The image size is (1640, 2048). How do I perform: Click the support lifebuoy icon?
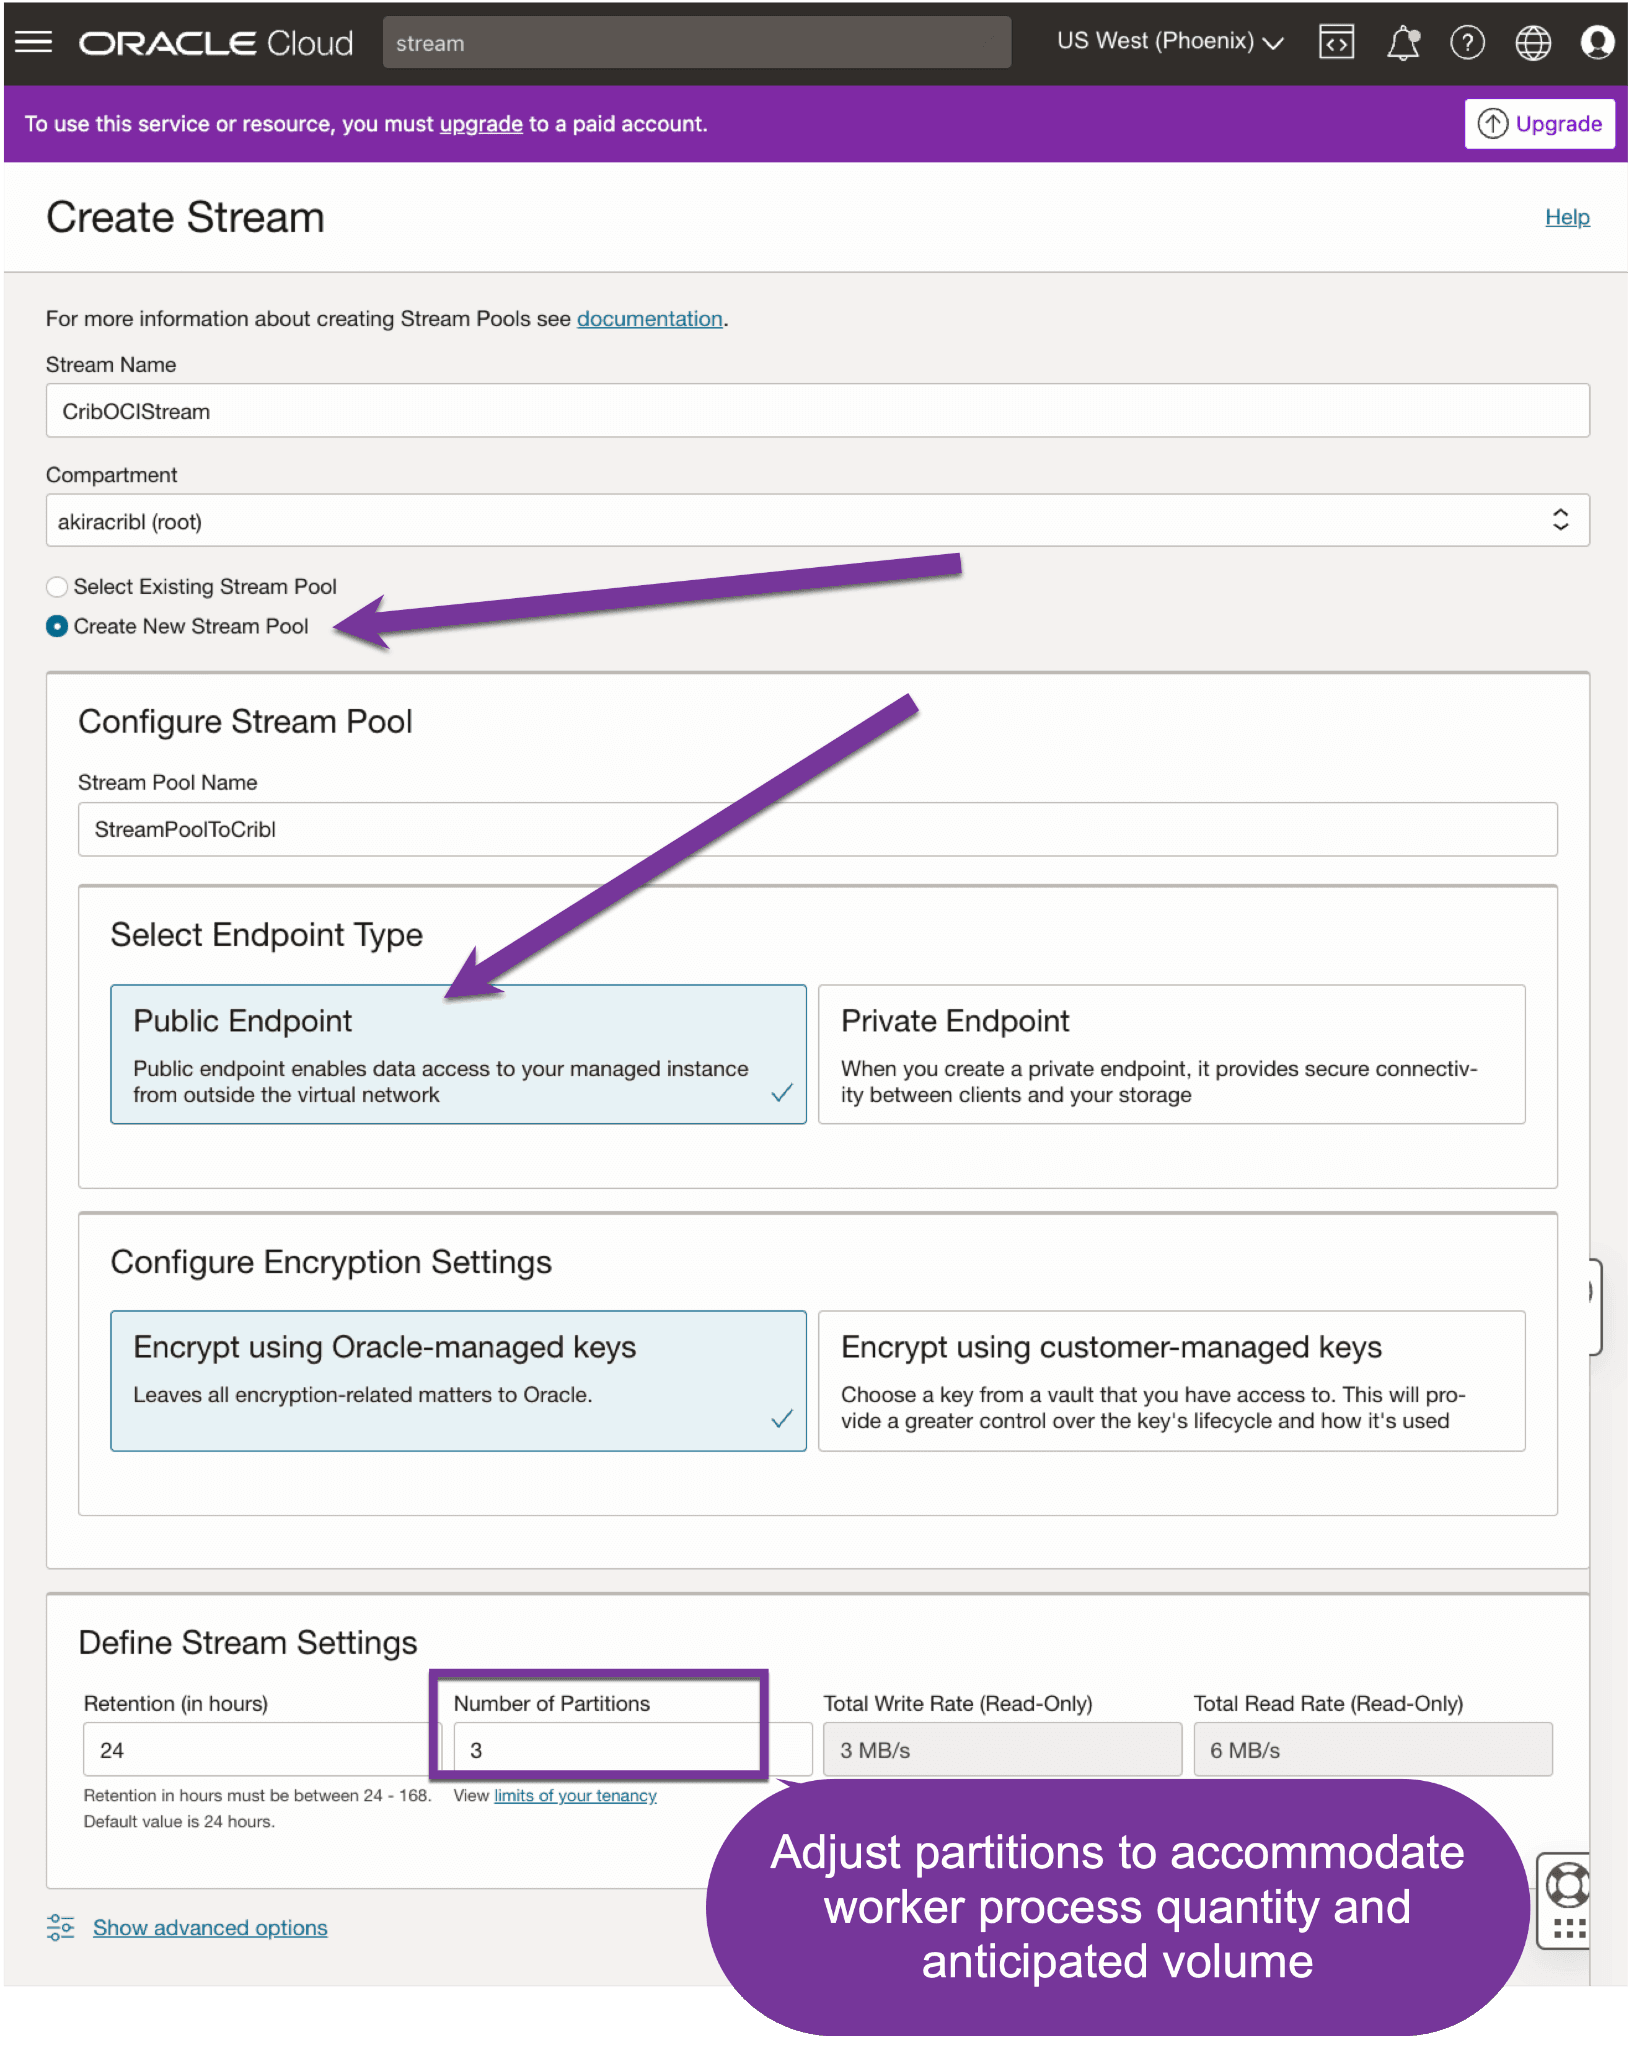[1567, 1886]
